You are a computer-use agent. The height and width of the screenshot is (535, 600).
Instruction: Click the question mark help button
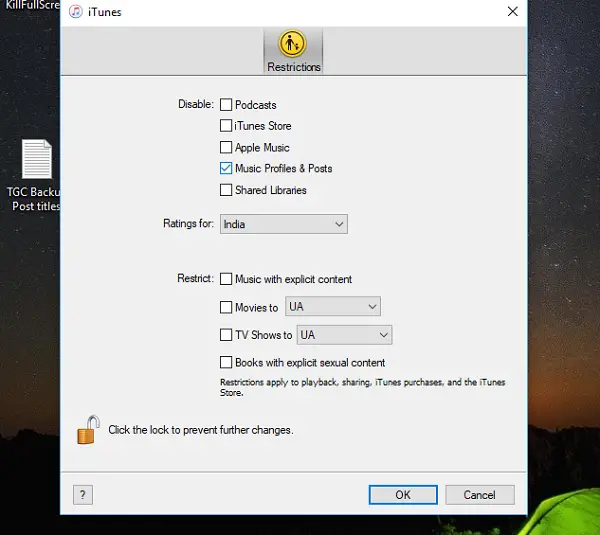(83, 495)
